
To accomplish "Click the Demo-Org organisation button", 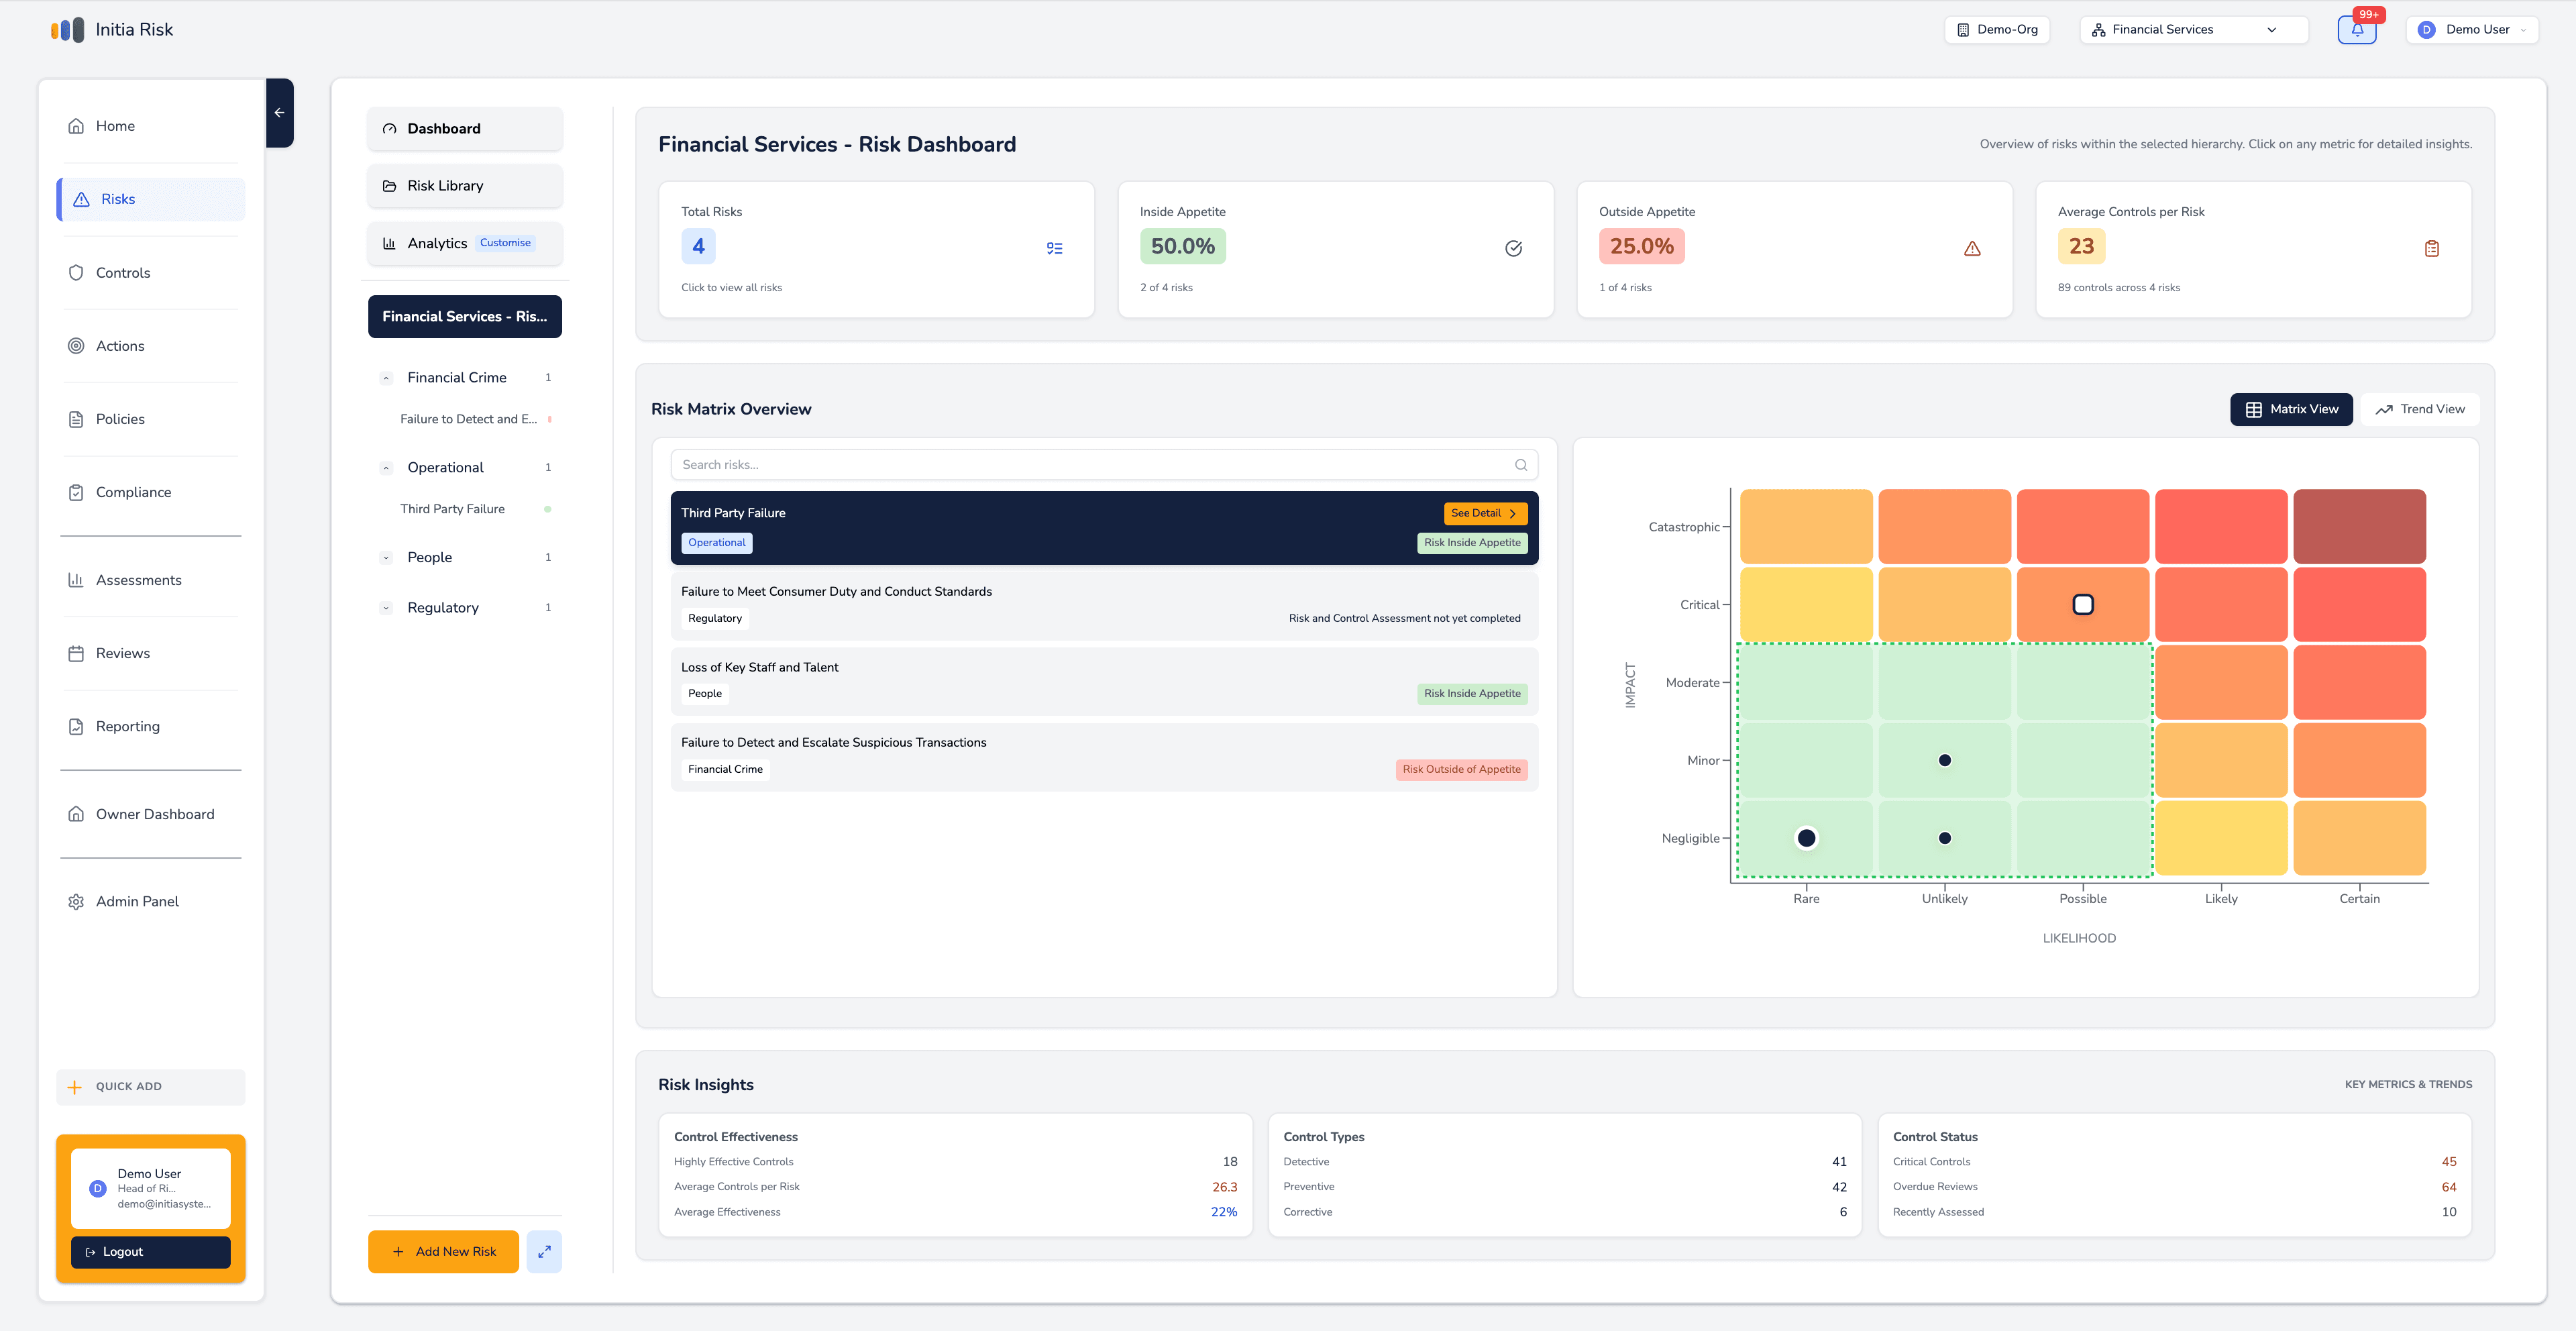I will [1997, 30].
